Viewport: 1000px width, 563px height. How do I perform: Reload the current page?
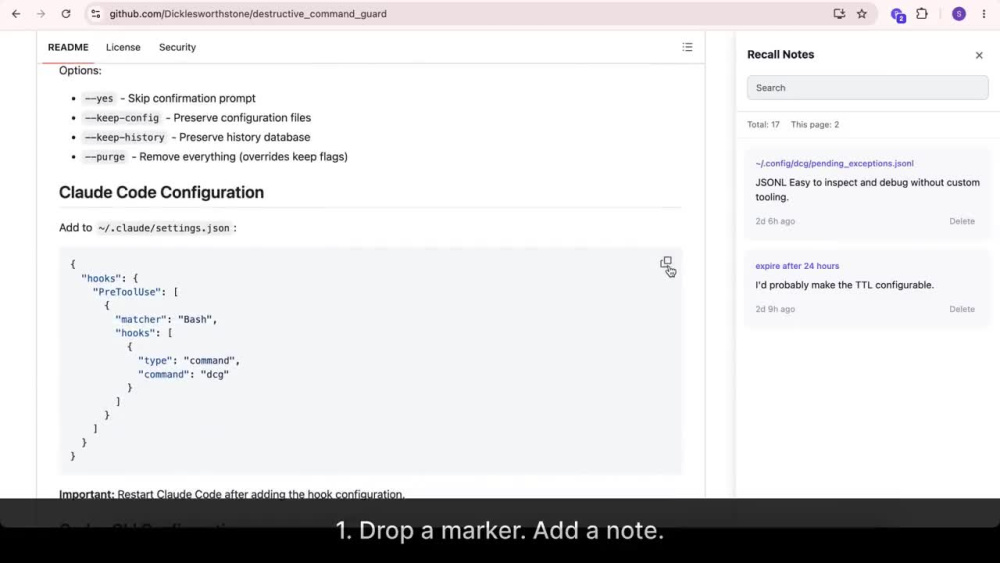(x=66, y=13)
